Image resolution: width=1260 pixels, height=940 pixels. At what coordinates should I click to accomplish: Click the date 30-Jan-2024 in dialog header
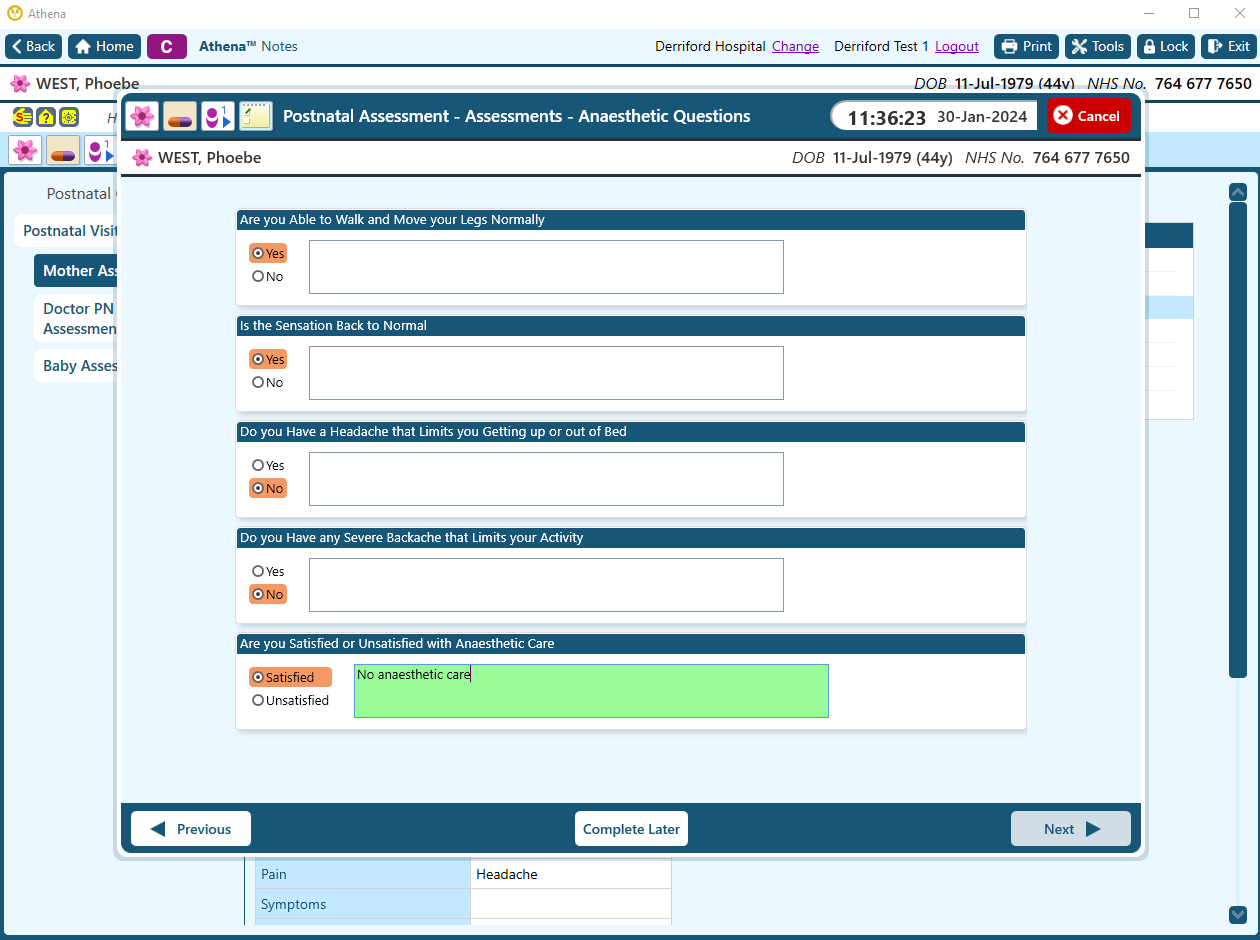point(982,117)
